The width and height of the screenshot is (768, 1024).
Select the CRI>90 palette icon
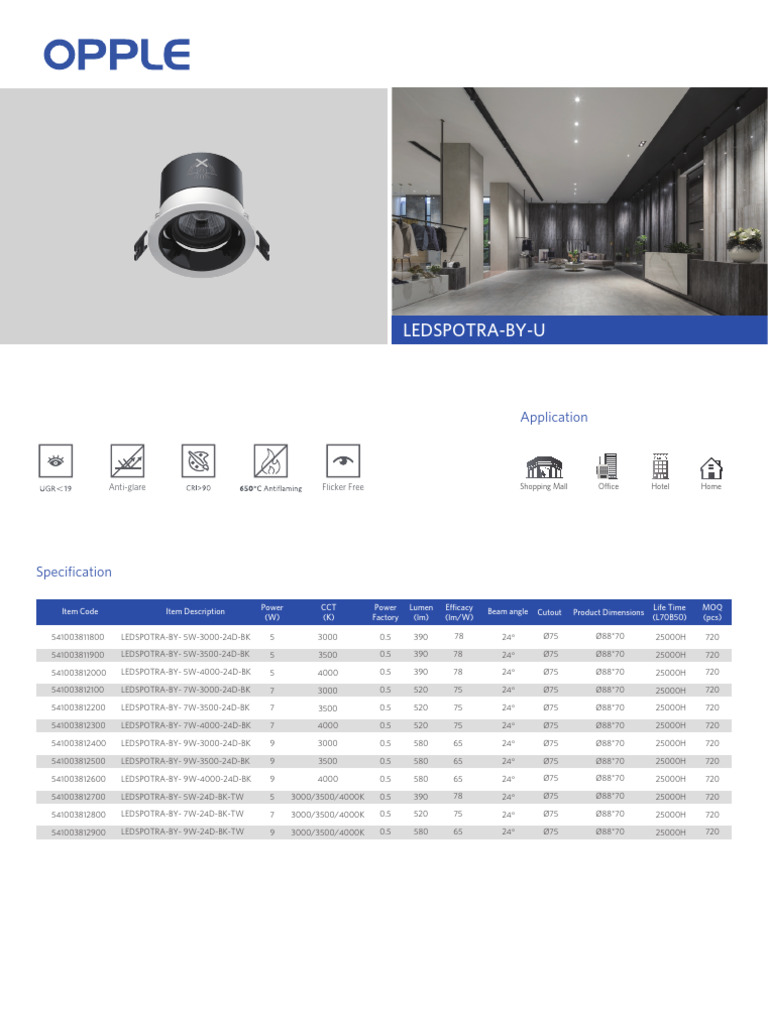pos(199,461)
